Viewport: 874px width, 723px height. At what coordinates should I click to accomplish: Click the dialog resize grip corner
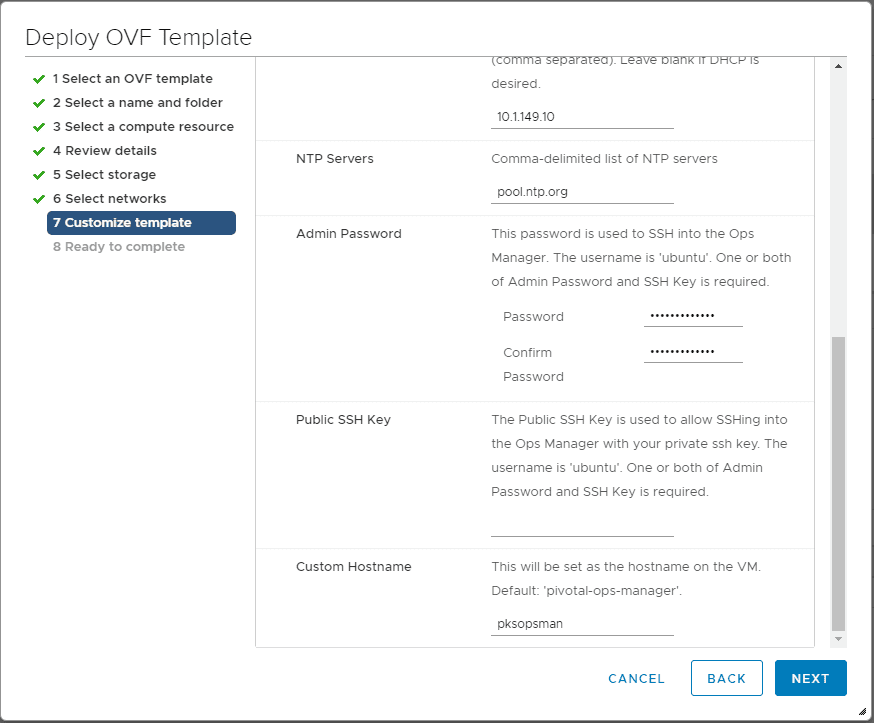tap(862, 711)
